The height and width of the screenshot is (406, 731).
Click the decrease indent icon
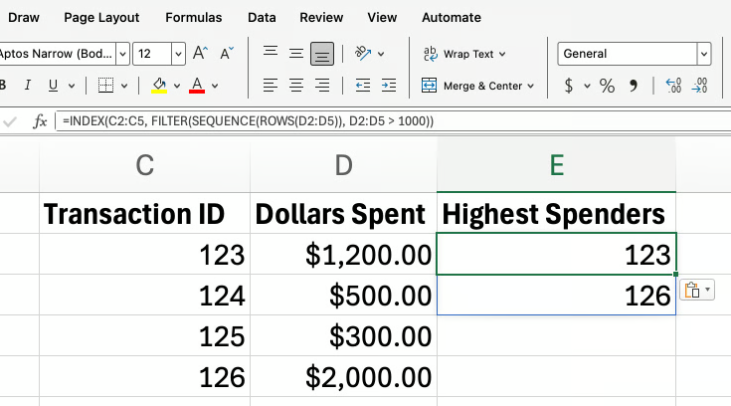(x=362, y=86)
